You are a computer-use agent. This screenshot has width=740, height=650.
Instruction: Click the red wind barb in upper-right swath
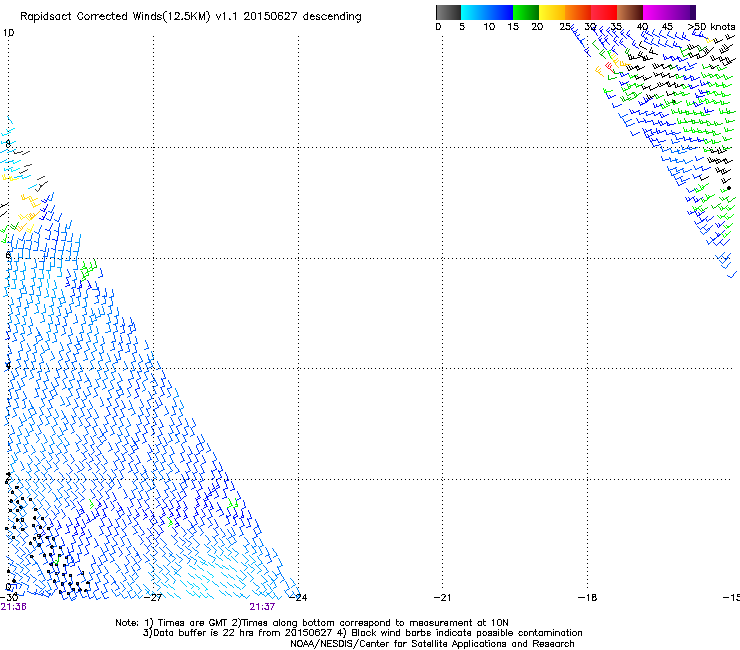point(609,66)
